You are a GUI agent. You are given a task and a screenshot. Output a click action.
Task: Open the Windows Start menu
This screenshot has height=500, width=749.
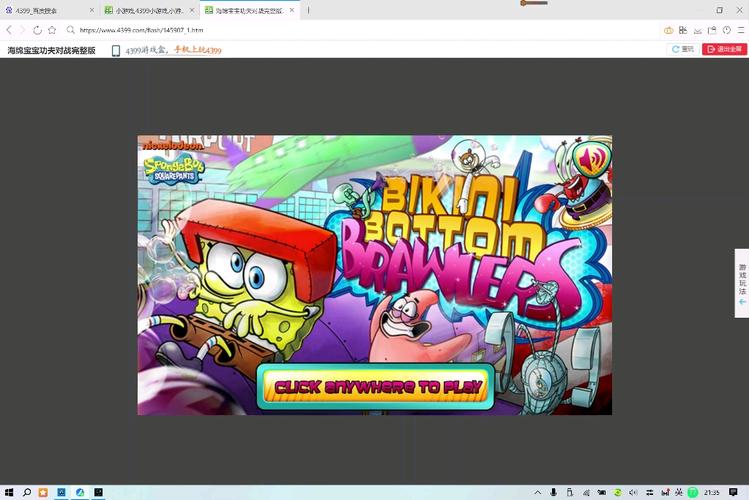pyautogui.click(x=9, y=492)
